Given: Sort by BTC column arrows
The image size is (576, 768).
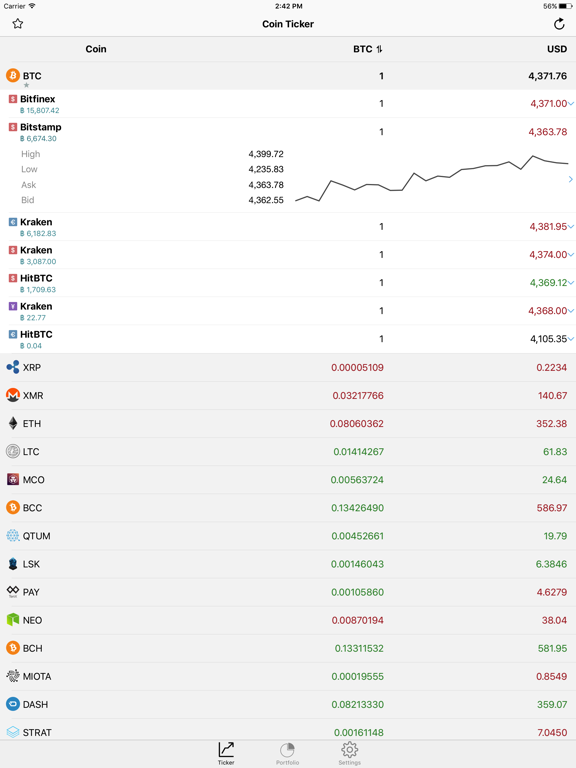Looking at the screenshot, I should coord(380,49).
